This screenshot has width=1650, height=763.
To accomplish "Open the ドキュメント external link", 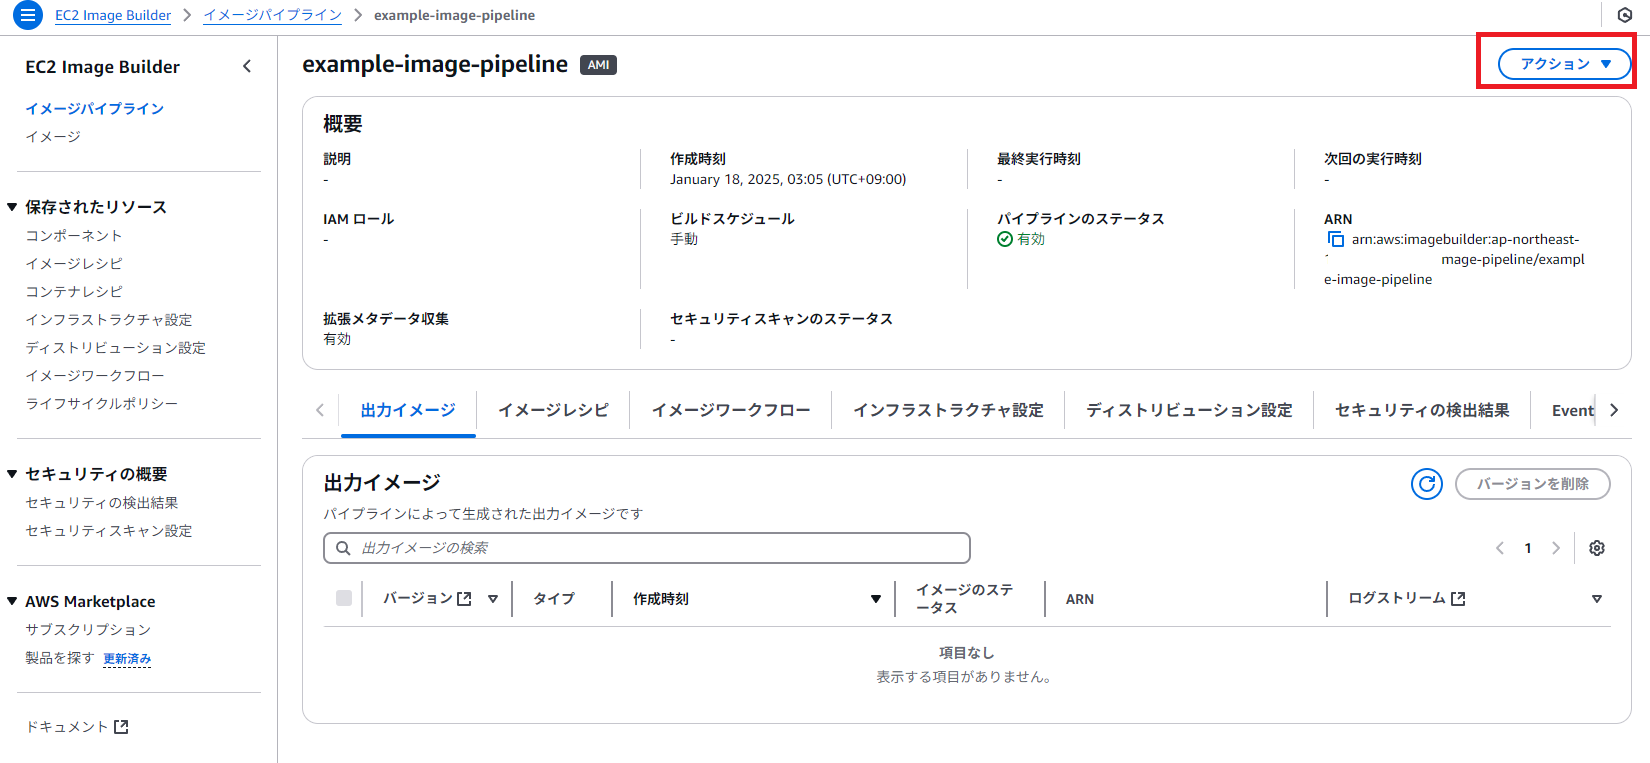I will click(x=77, y=727).
